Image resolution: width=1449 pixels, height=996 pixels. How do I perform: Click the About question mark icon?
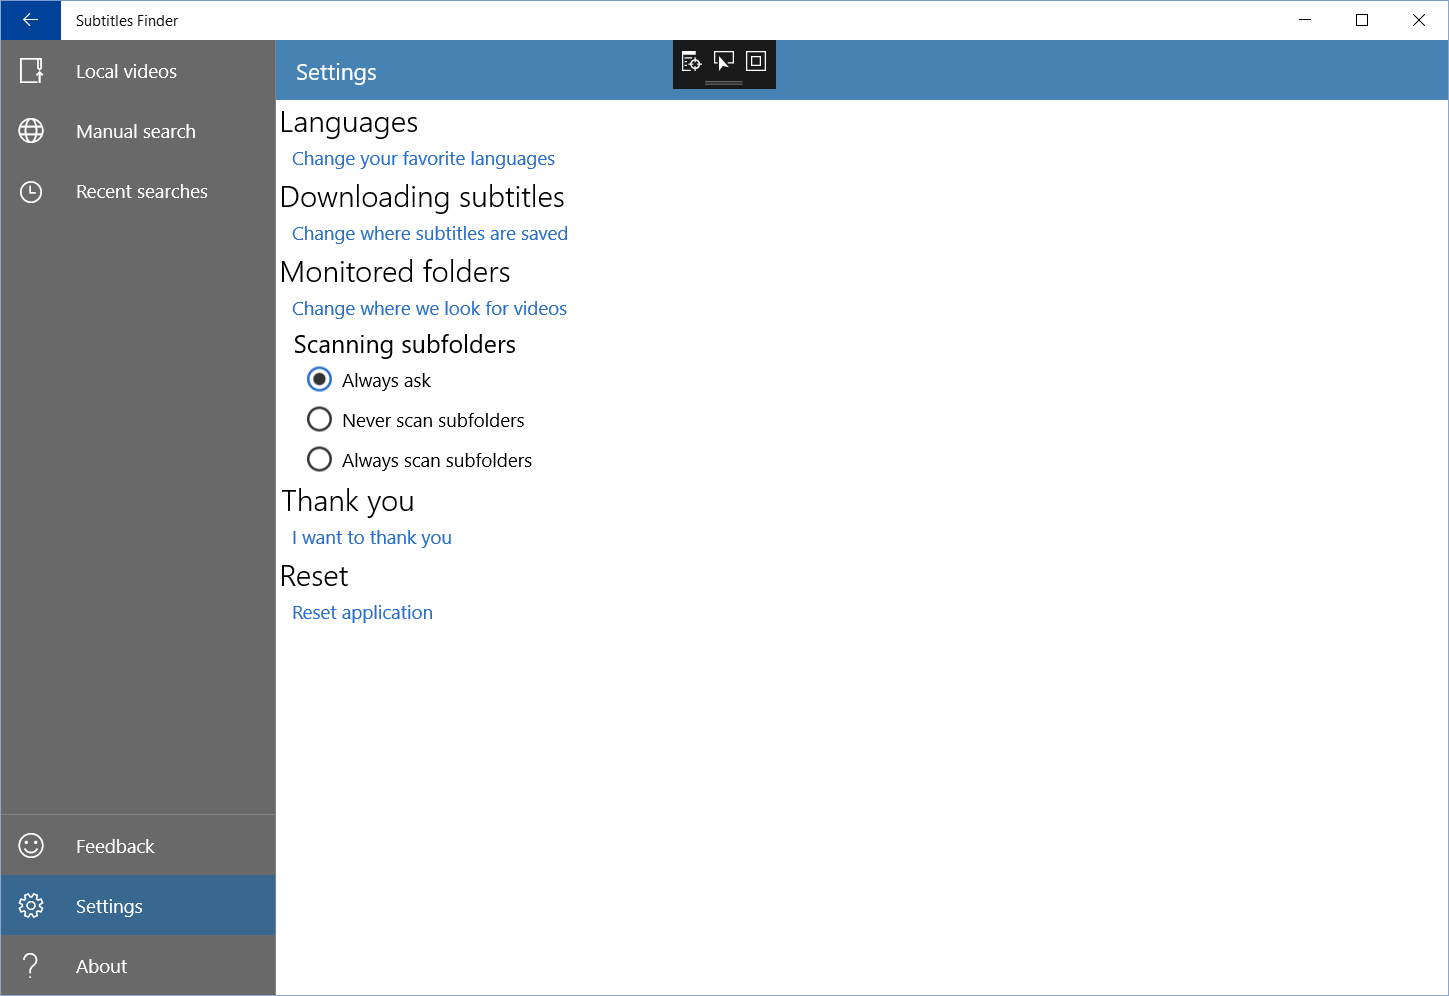click(32, 966)
